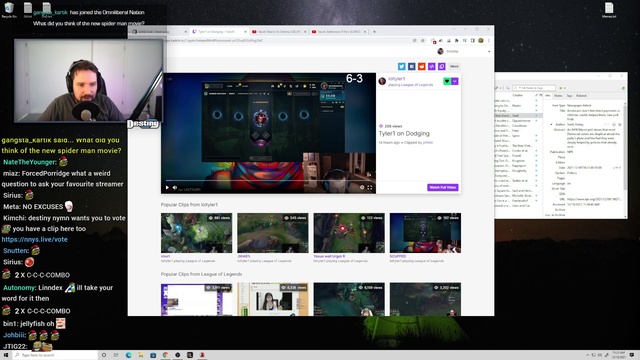Viewport: 640px width, 360px height.
Task: Mute the clip player volume
Action: (175, 188)
